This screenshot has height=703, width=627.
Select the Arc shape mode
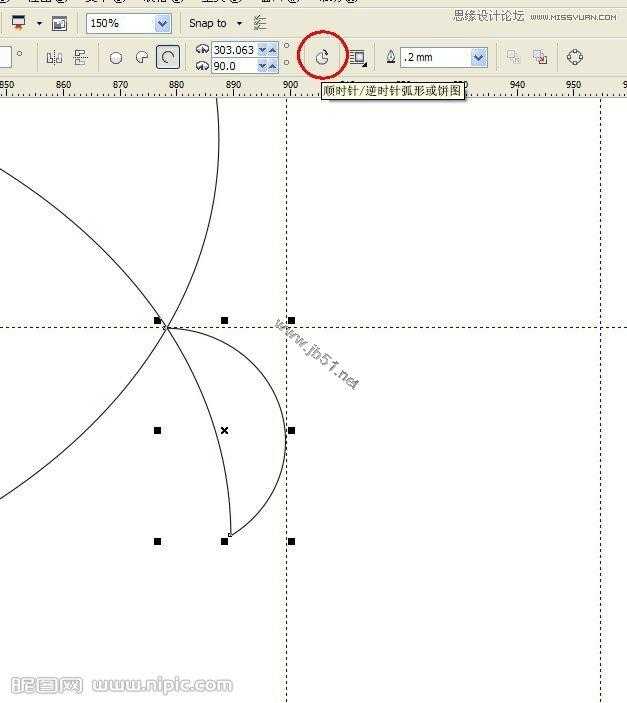pyautogui.click(x=168, y=57)
